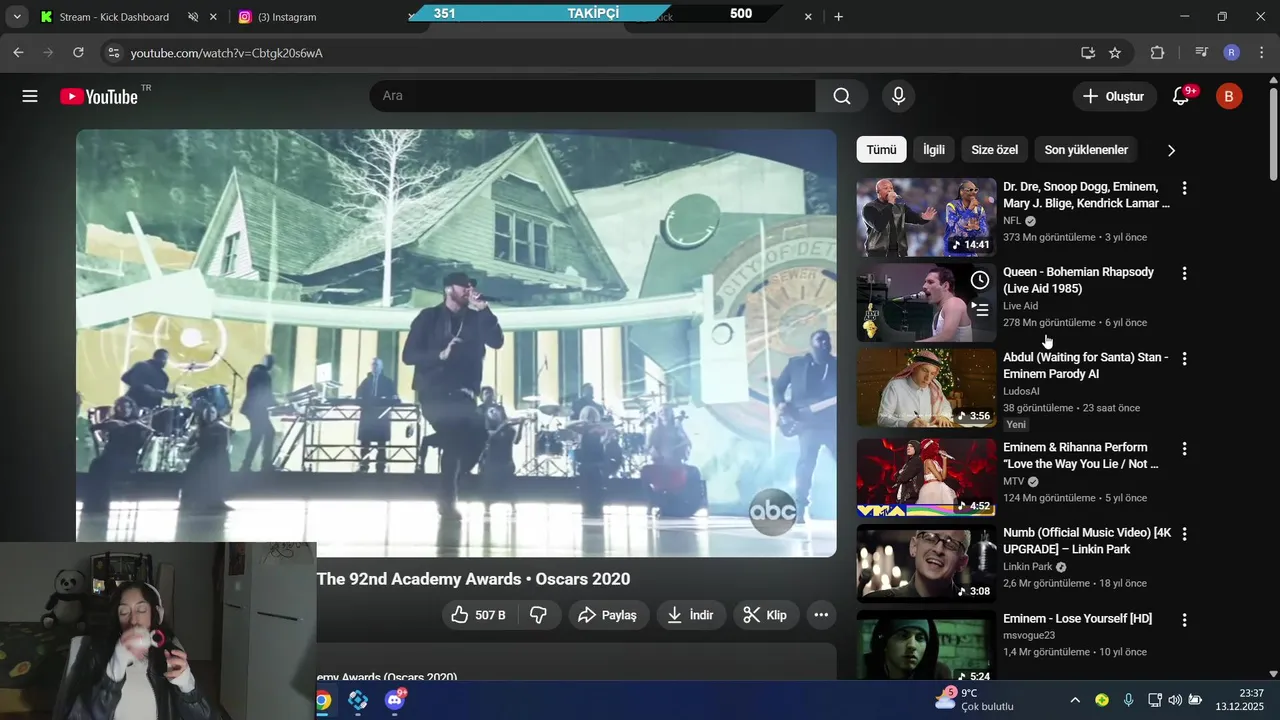Visit the Linkin Park channel name
The width and height of the screenshot is (1280, 720).
[1028, 567]
